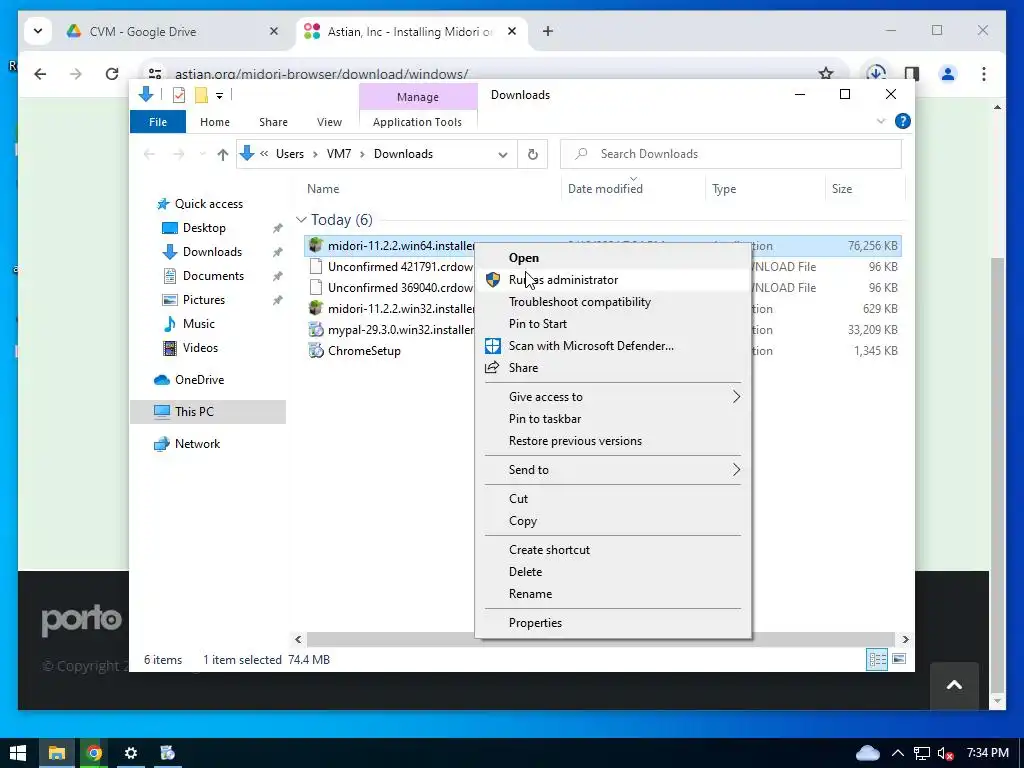Select Network in the navigation pane
This screenshot has width=1024, height=768.
tap(197, 443)
